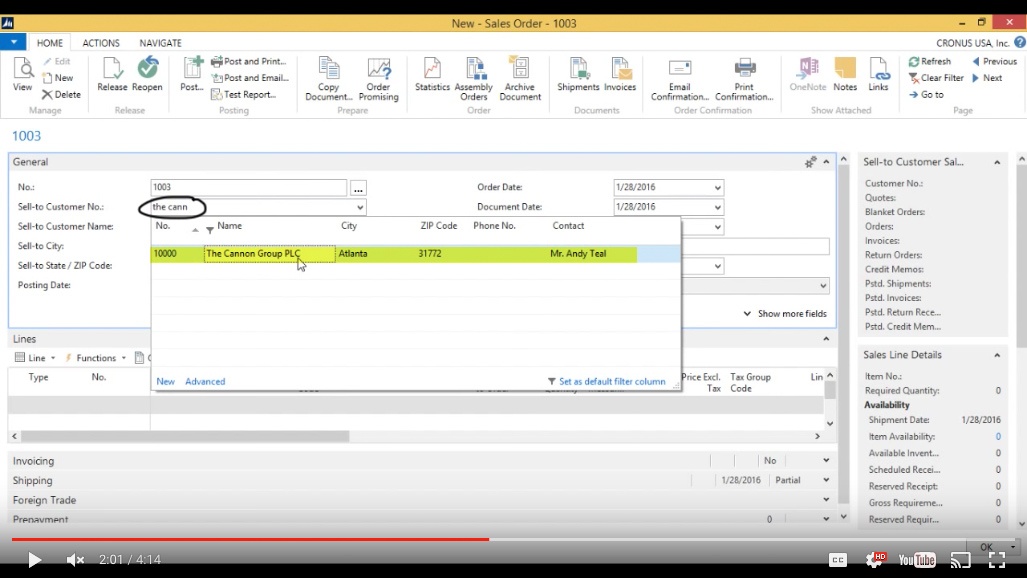Open OneNote attachment
This screenshot has height=578, width=1027.
808,75
